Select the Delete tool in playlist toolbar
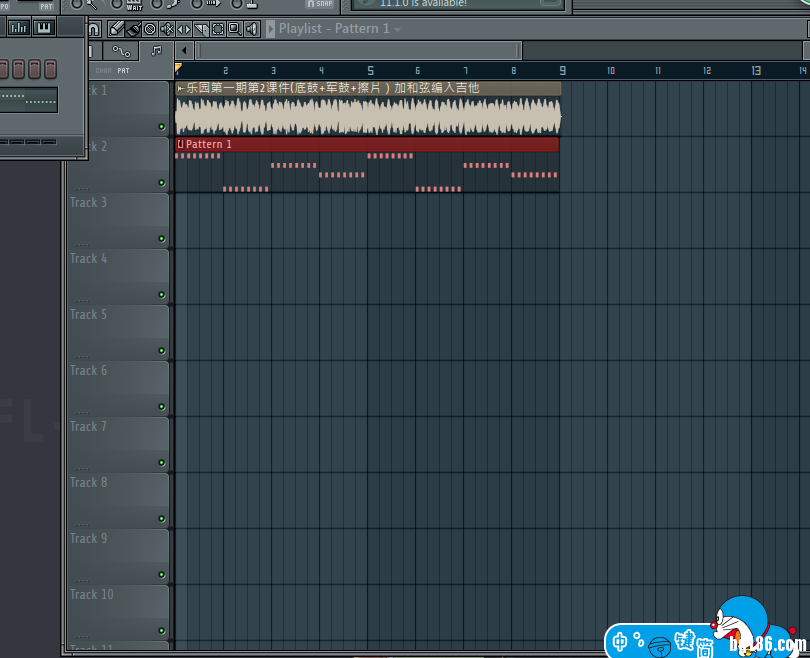The width and height of the screenshot is (810, 658). coord(149,29)
